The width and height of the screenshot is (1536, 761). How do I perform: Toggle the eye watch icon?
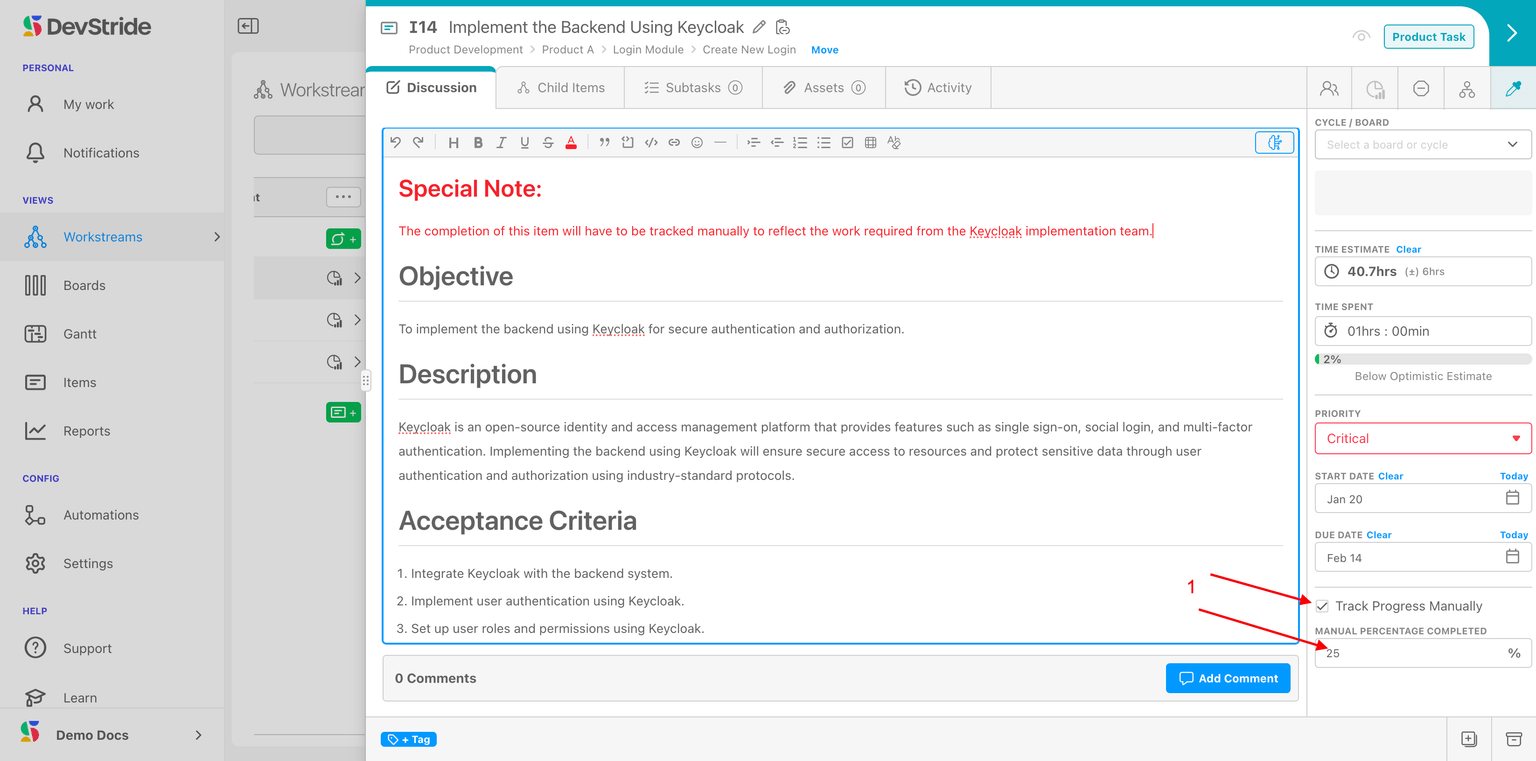[1360, 37]
